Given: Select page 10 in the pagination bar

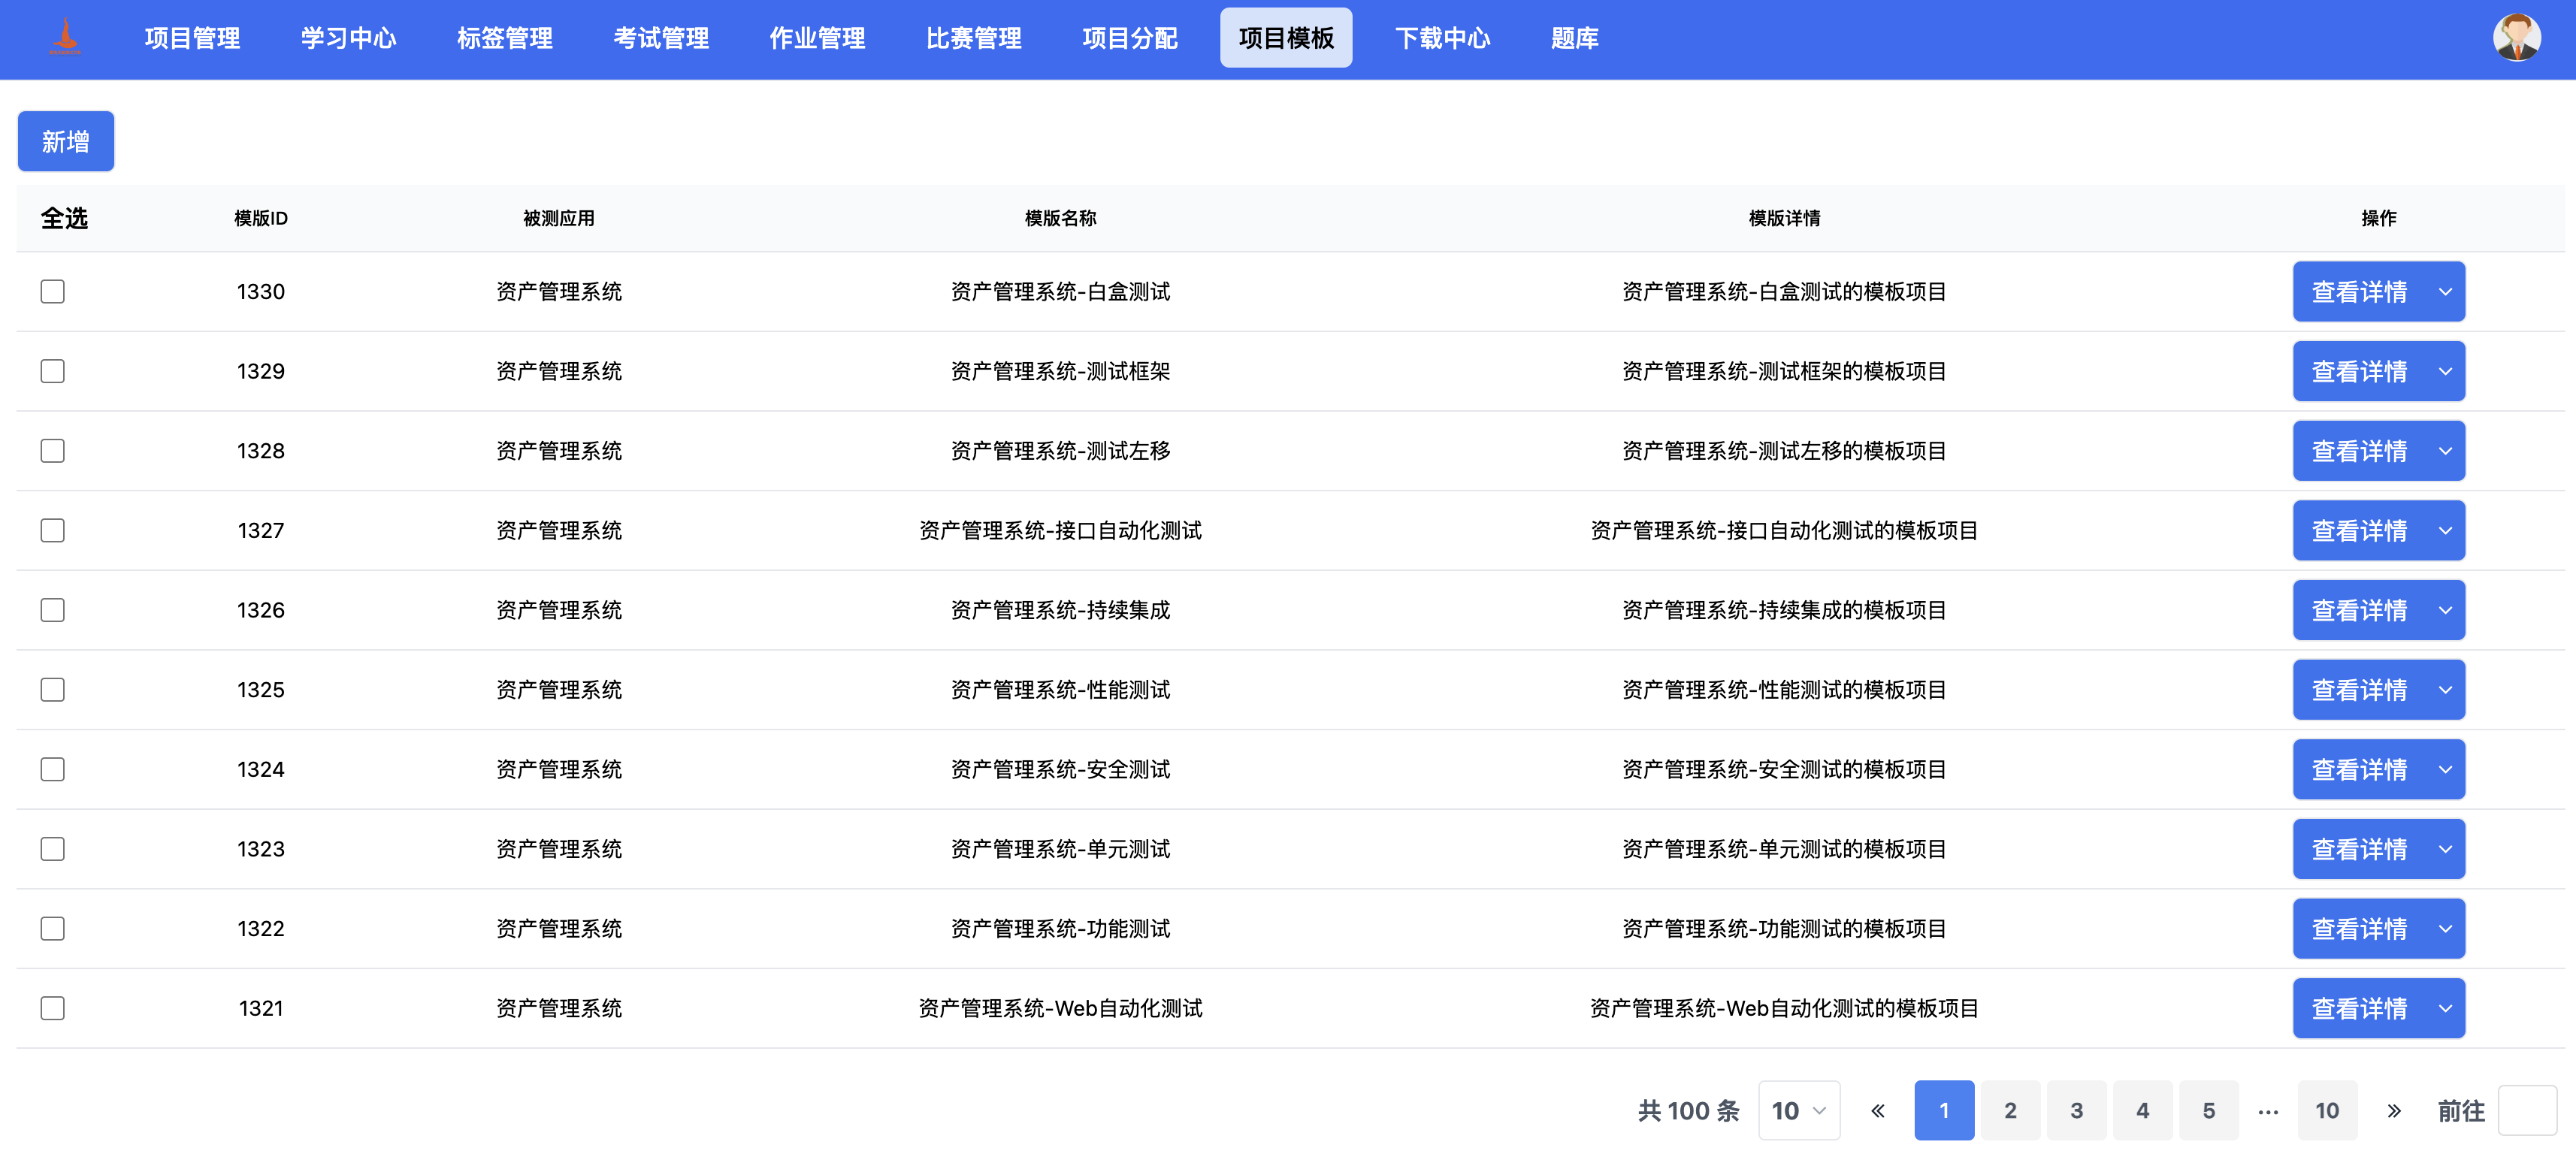Looking at the screenshot, I should pyautogui.click(x=2327, y=1110).
